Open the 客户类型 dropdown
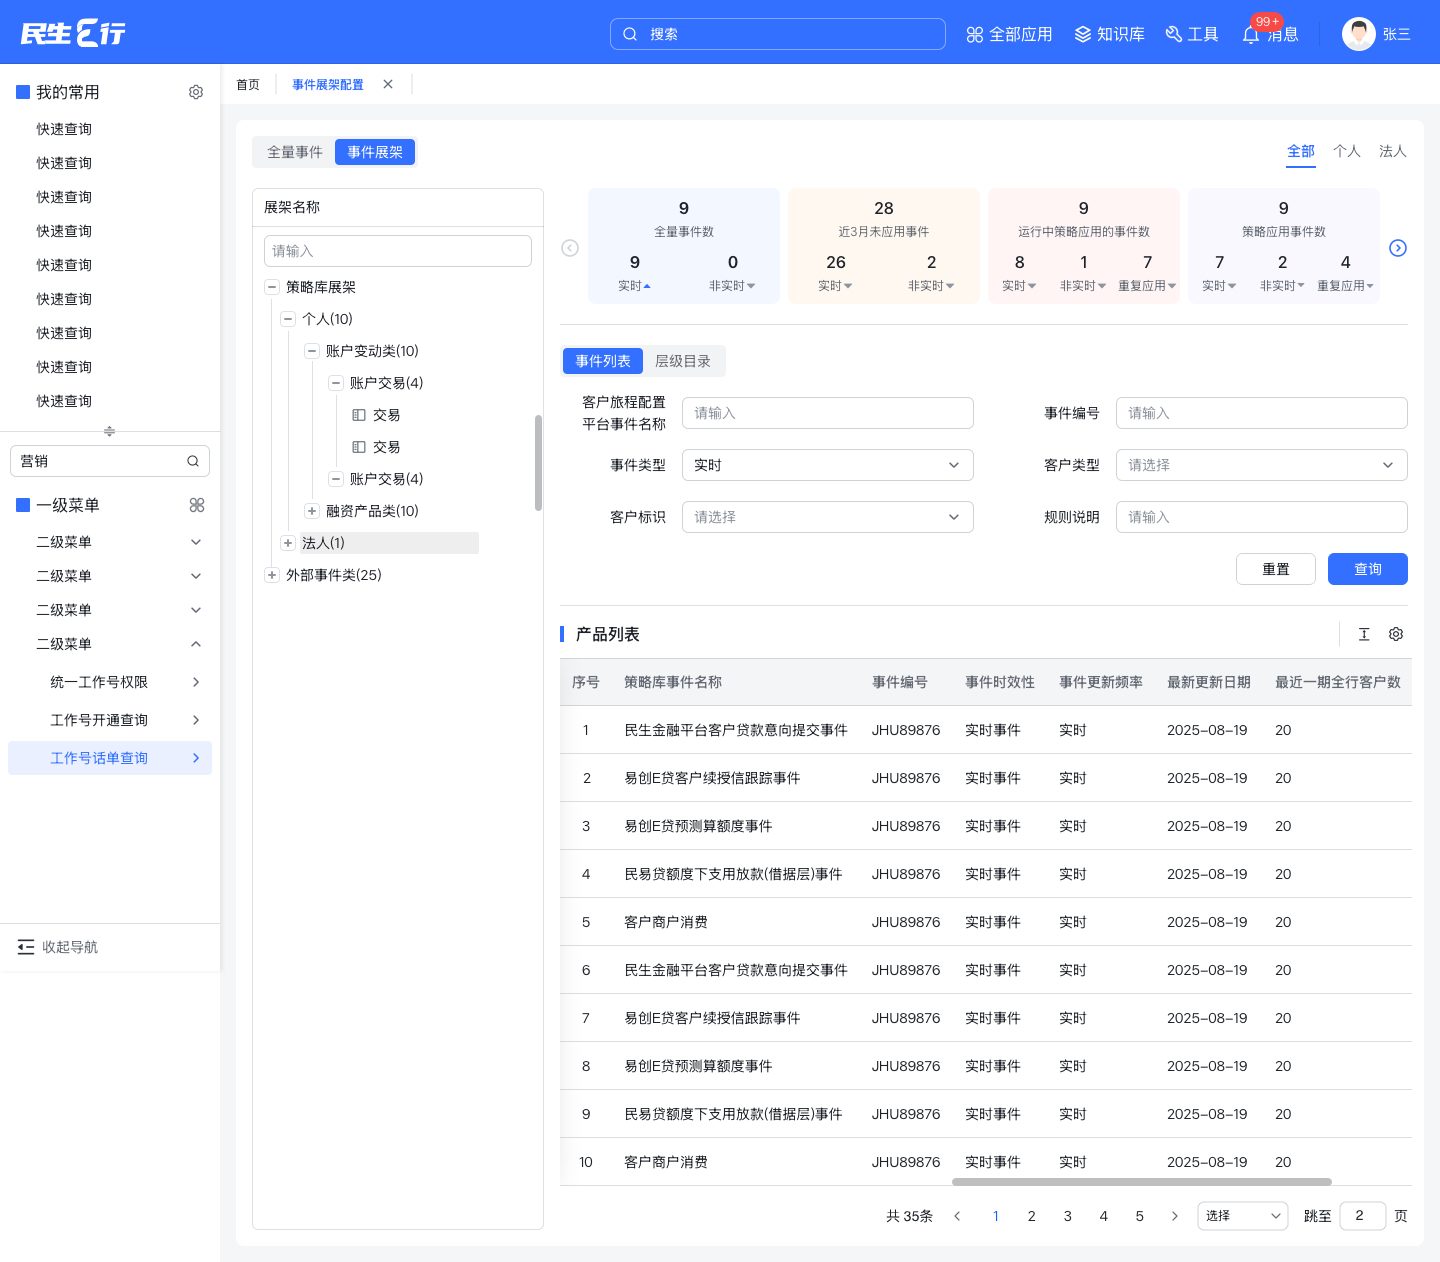 [1262, 465]
